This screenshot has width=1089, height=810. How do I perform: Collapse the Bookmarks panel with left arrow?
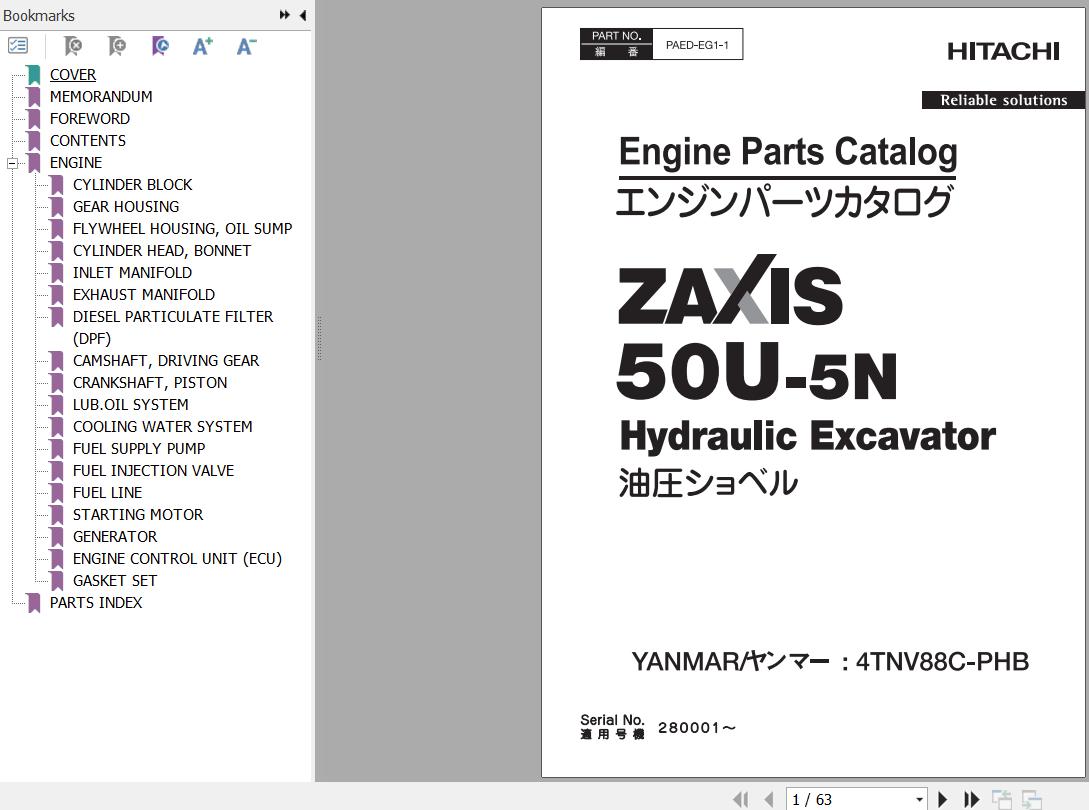tap(303, 15)
